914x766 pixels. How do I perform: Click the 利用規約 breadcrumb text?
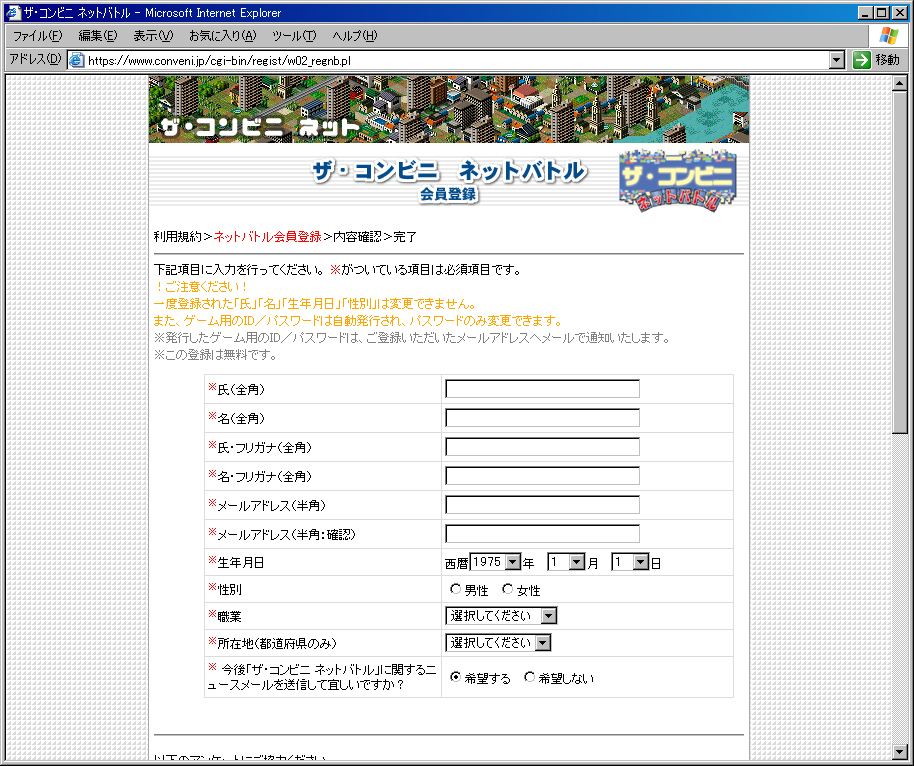[177, 237]
